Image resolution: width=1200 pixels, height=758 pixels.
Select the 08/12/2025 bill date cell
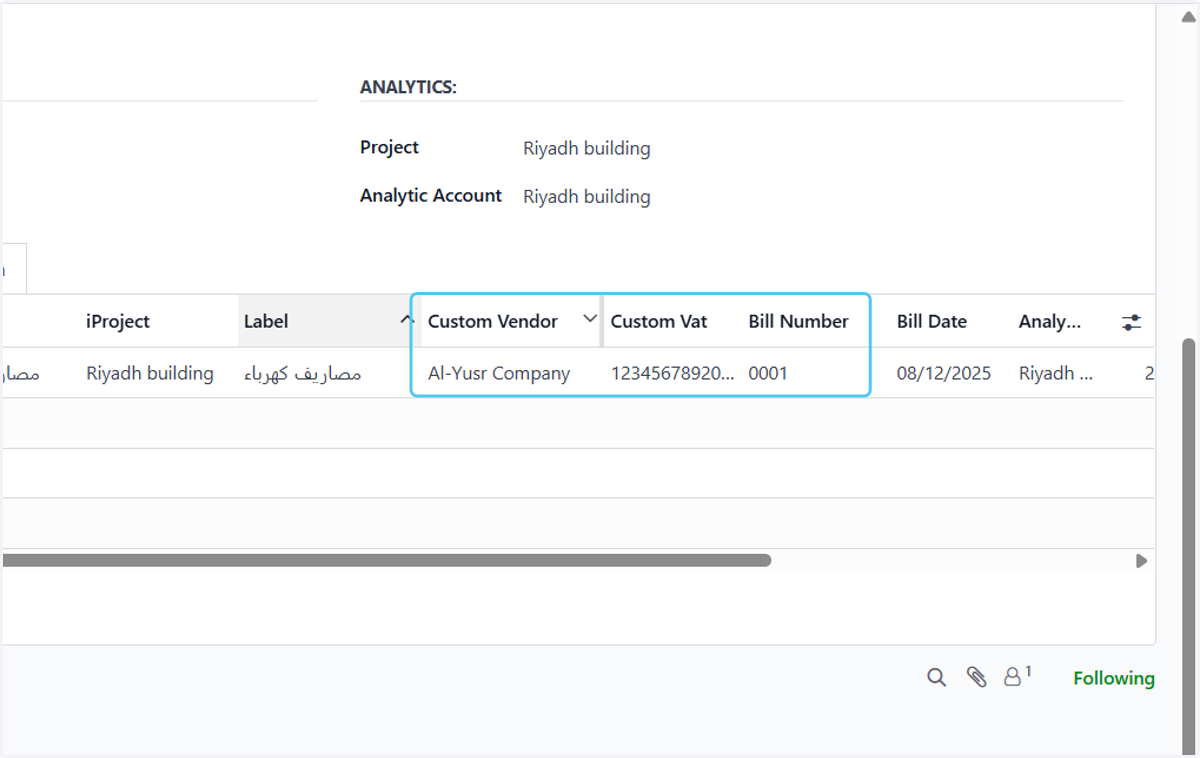click(x=944, y=373)
